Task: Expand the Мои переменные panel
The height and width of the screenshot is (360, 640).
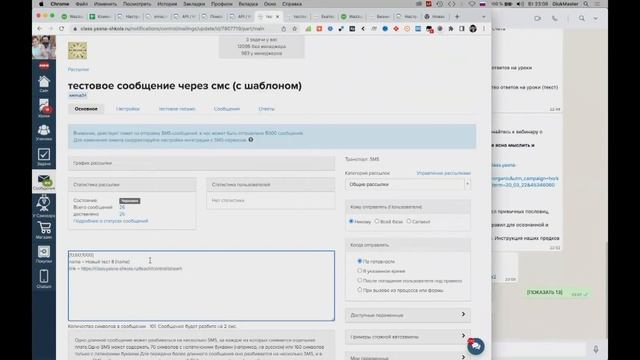Action: click(x=408, y=357)
